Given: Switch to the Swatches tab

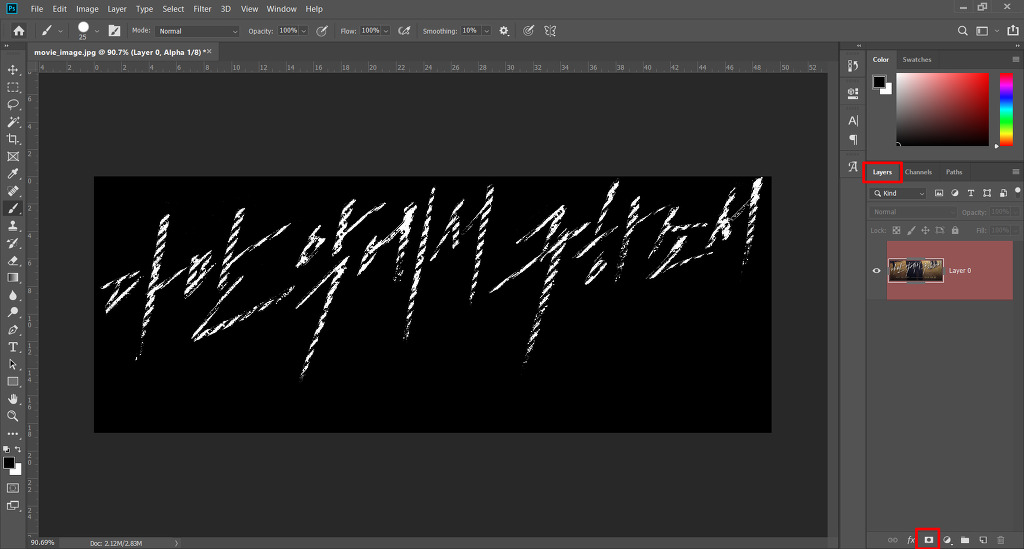Looking at the screenshot, I should click(x=916, y=59).
